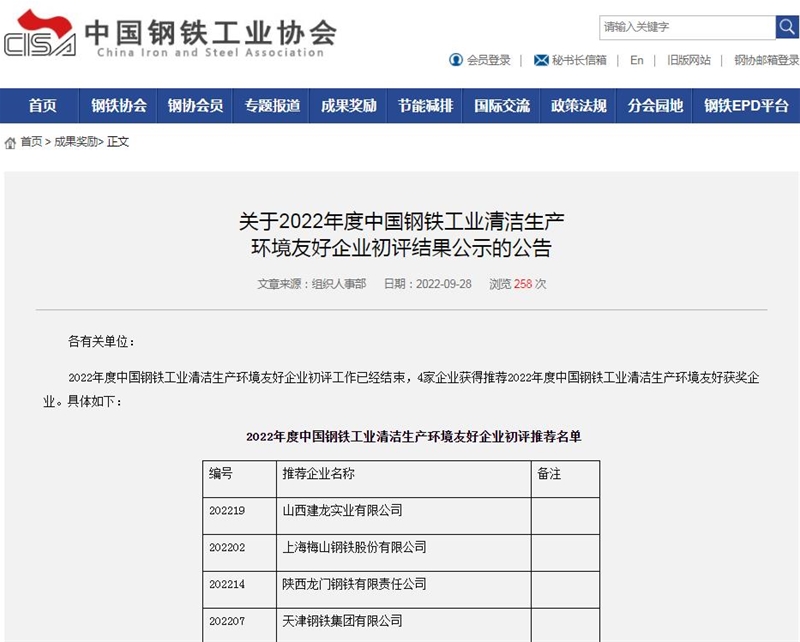Open the 钢铁协会 navigation menu
This screenshot has height=642, width=800.
click(119, 106)
